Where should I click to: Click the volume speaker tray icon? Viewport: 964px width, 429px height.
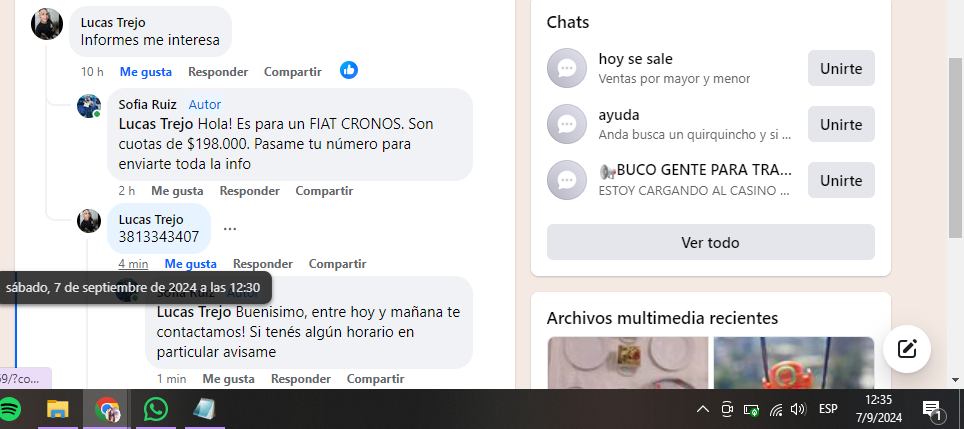point(798,409)
